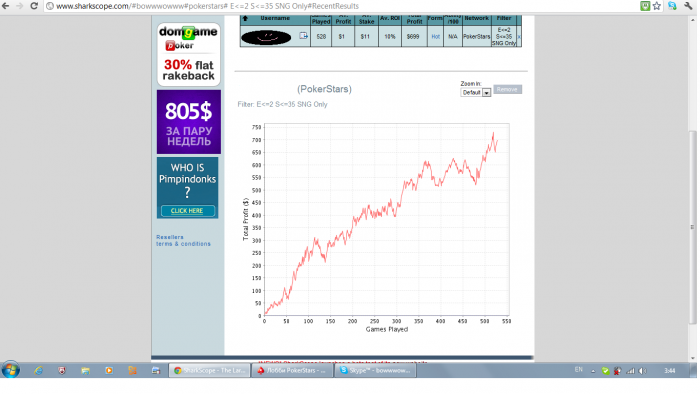Click the Filter E<=2 S<=35 SNG Only text

point(282,104)
